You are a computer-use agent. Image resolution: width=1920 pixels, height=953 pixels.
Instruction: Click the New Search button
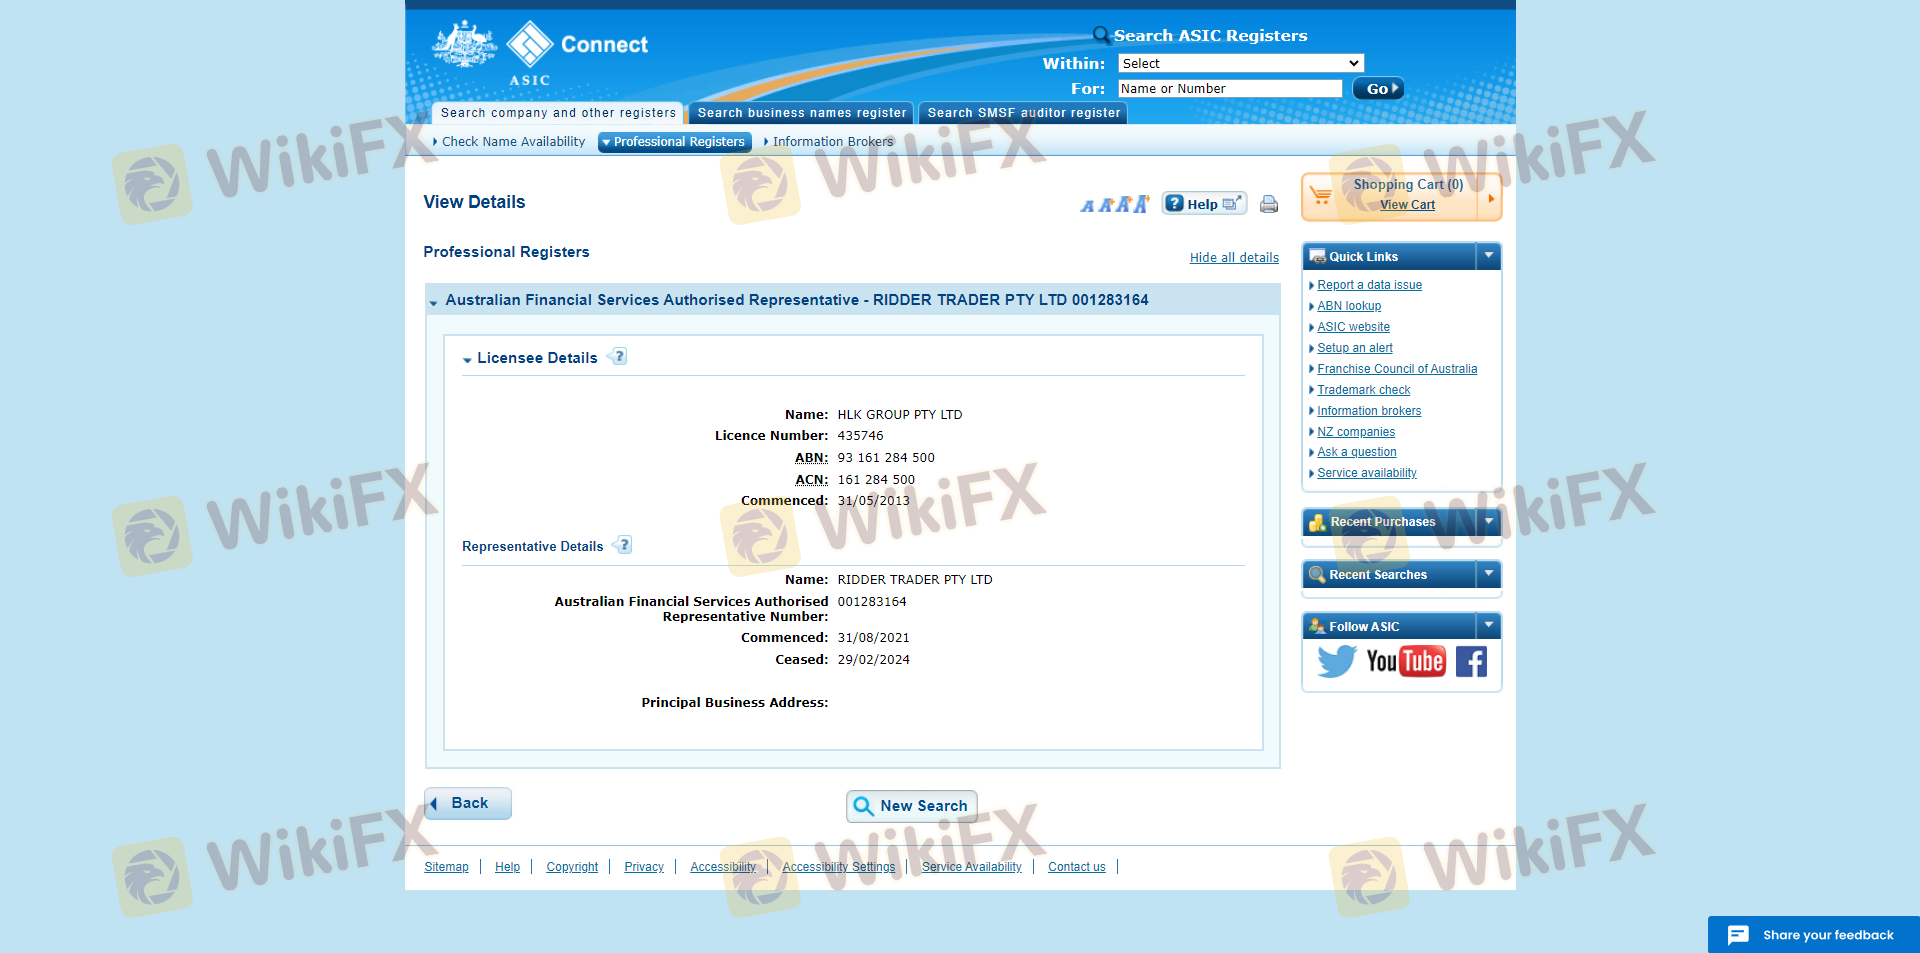click(911, 806)
